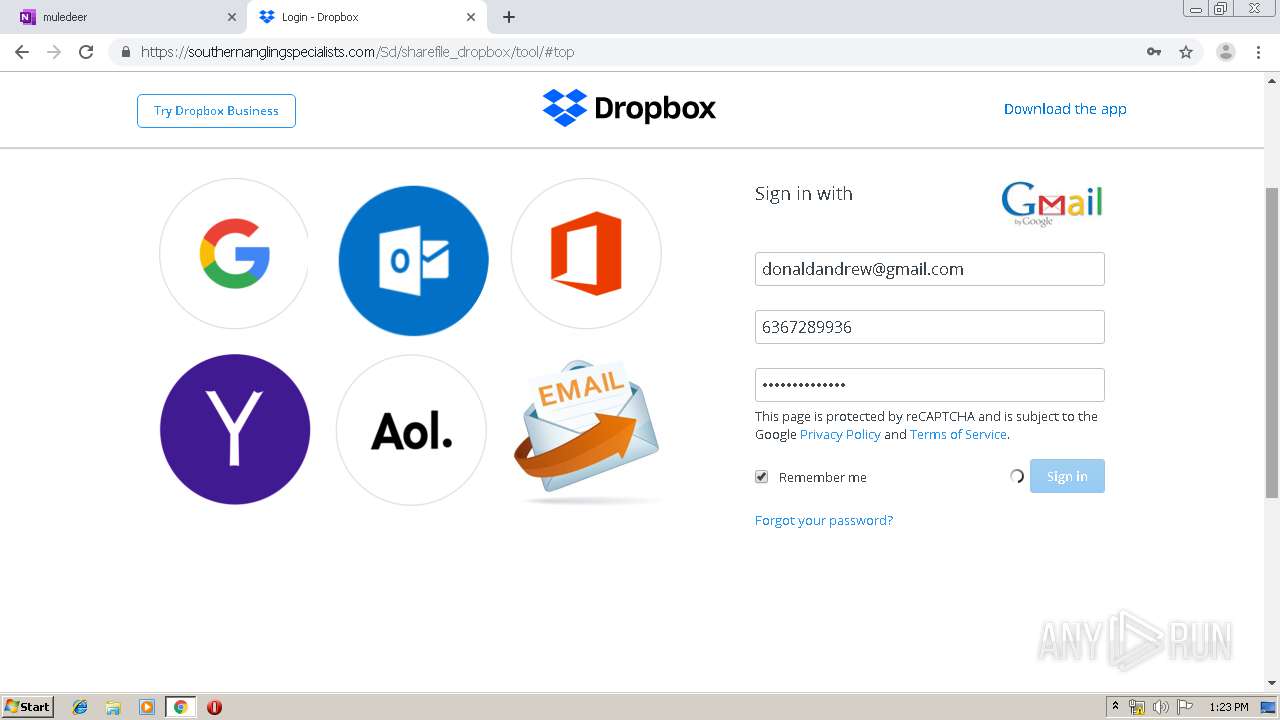Click the padlock icon in the address bar

coord(125,52)
